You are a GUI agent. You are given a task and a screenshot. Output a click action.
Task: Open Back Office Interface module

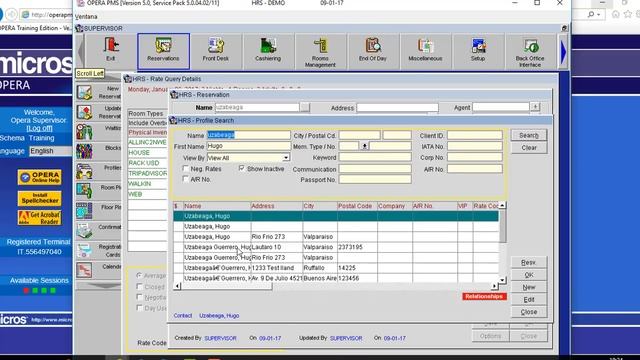(x=530, y=51)
